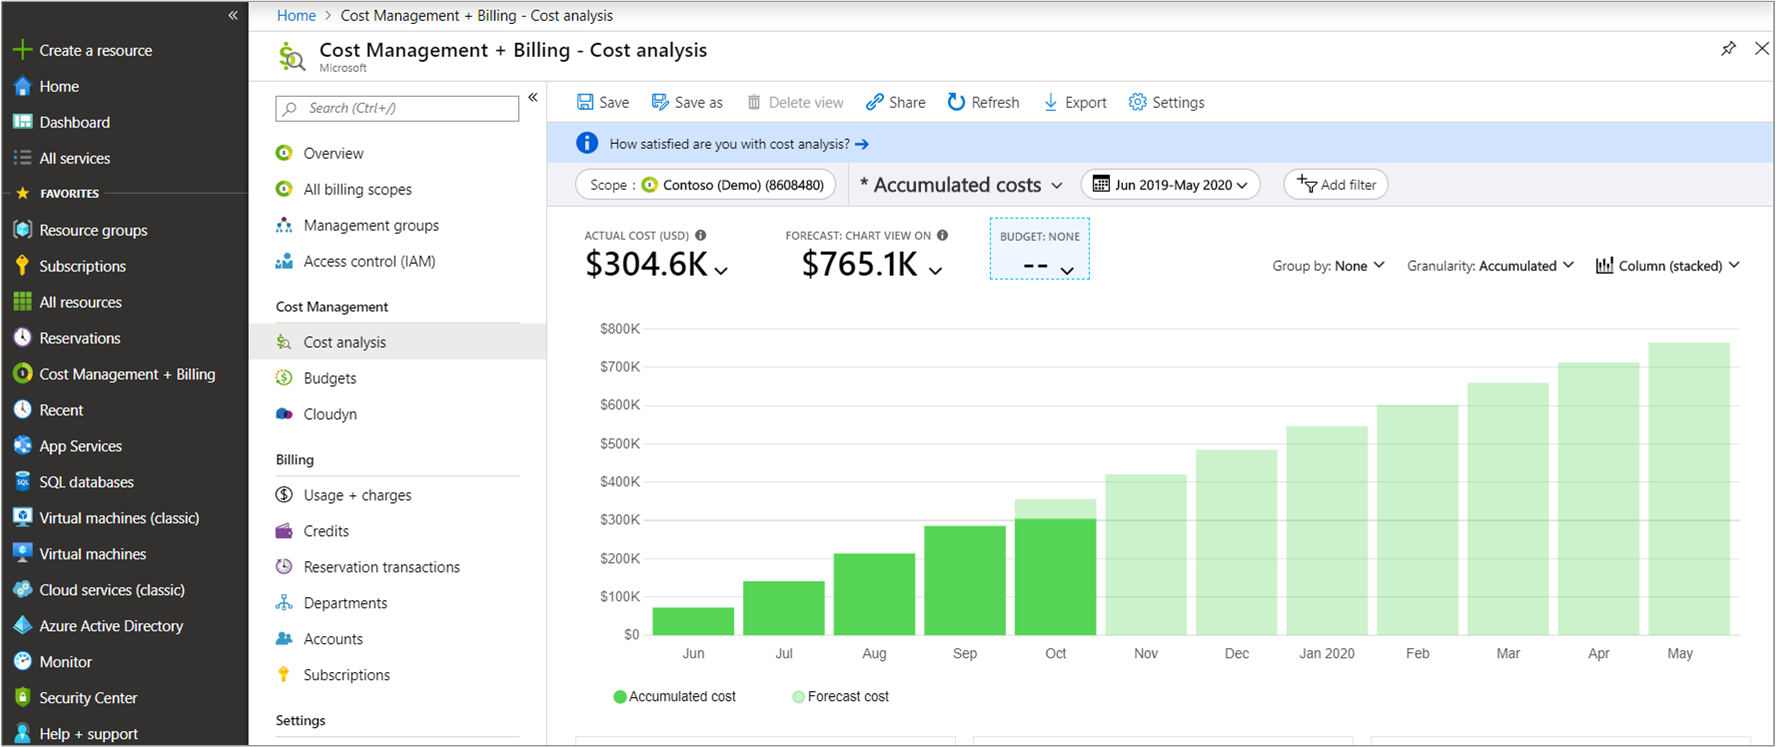Select Budgets in Cost Management menu
This screenshot has width=1776, height=747.
[x=330, y=378]
